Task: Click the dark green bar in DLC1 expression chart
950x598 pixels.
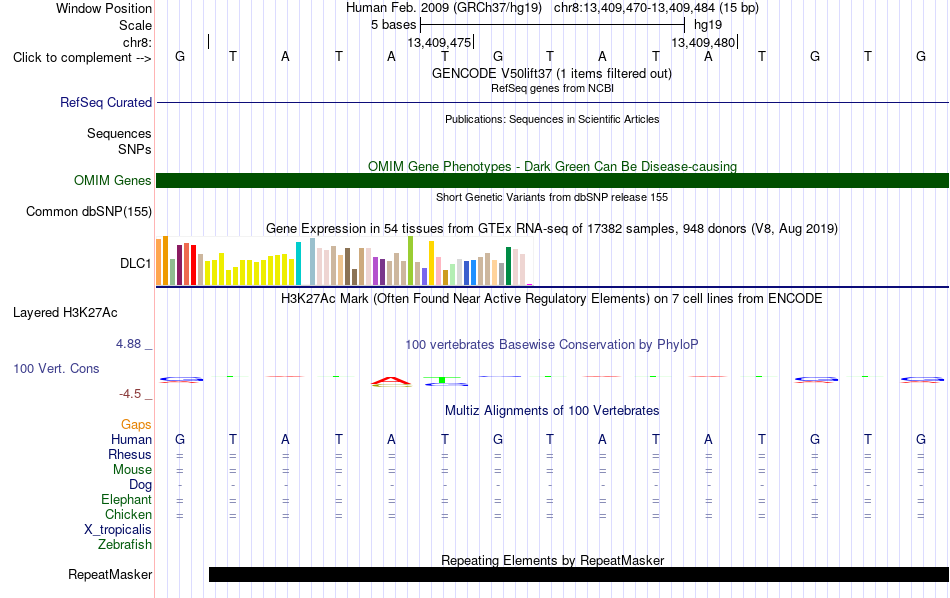Action: click(x=508, y=266)
